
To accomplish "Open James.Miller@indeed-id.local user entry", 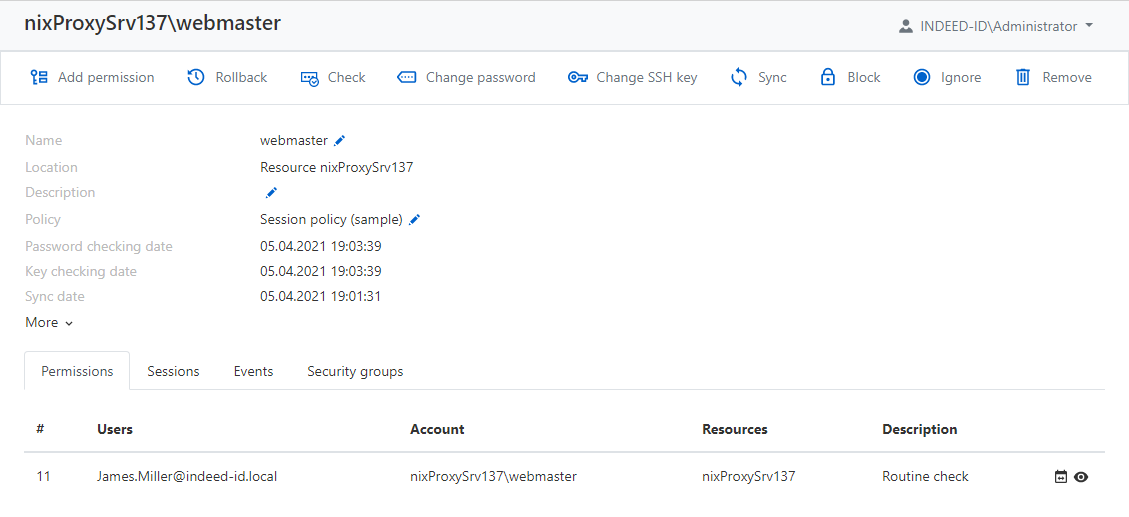I will tap(186, 476).
